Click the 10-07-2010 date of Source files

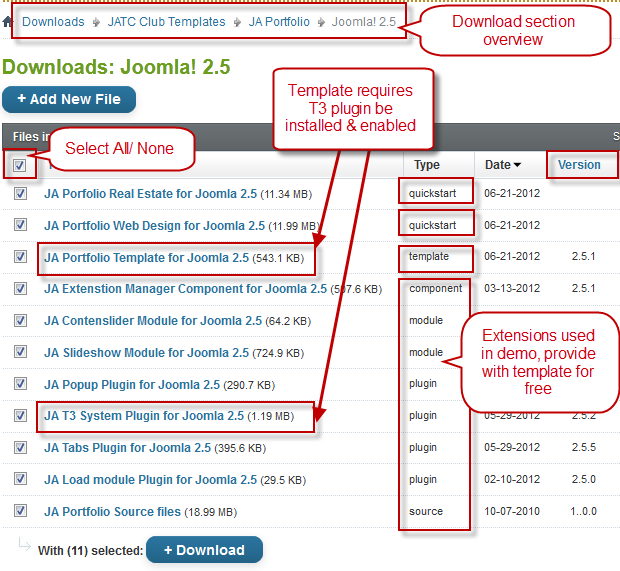point(512,511)
